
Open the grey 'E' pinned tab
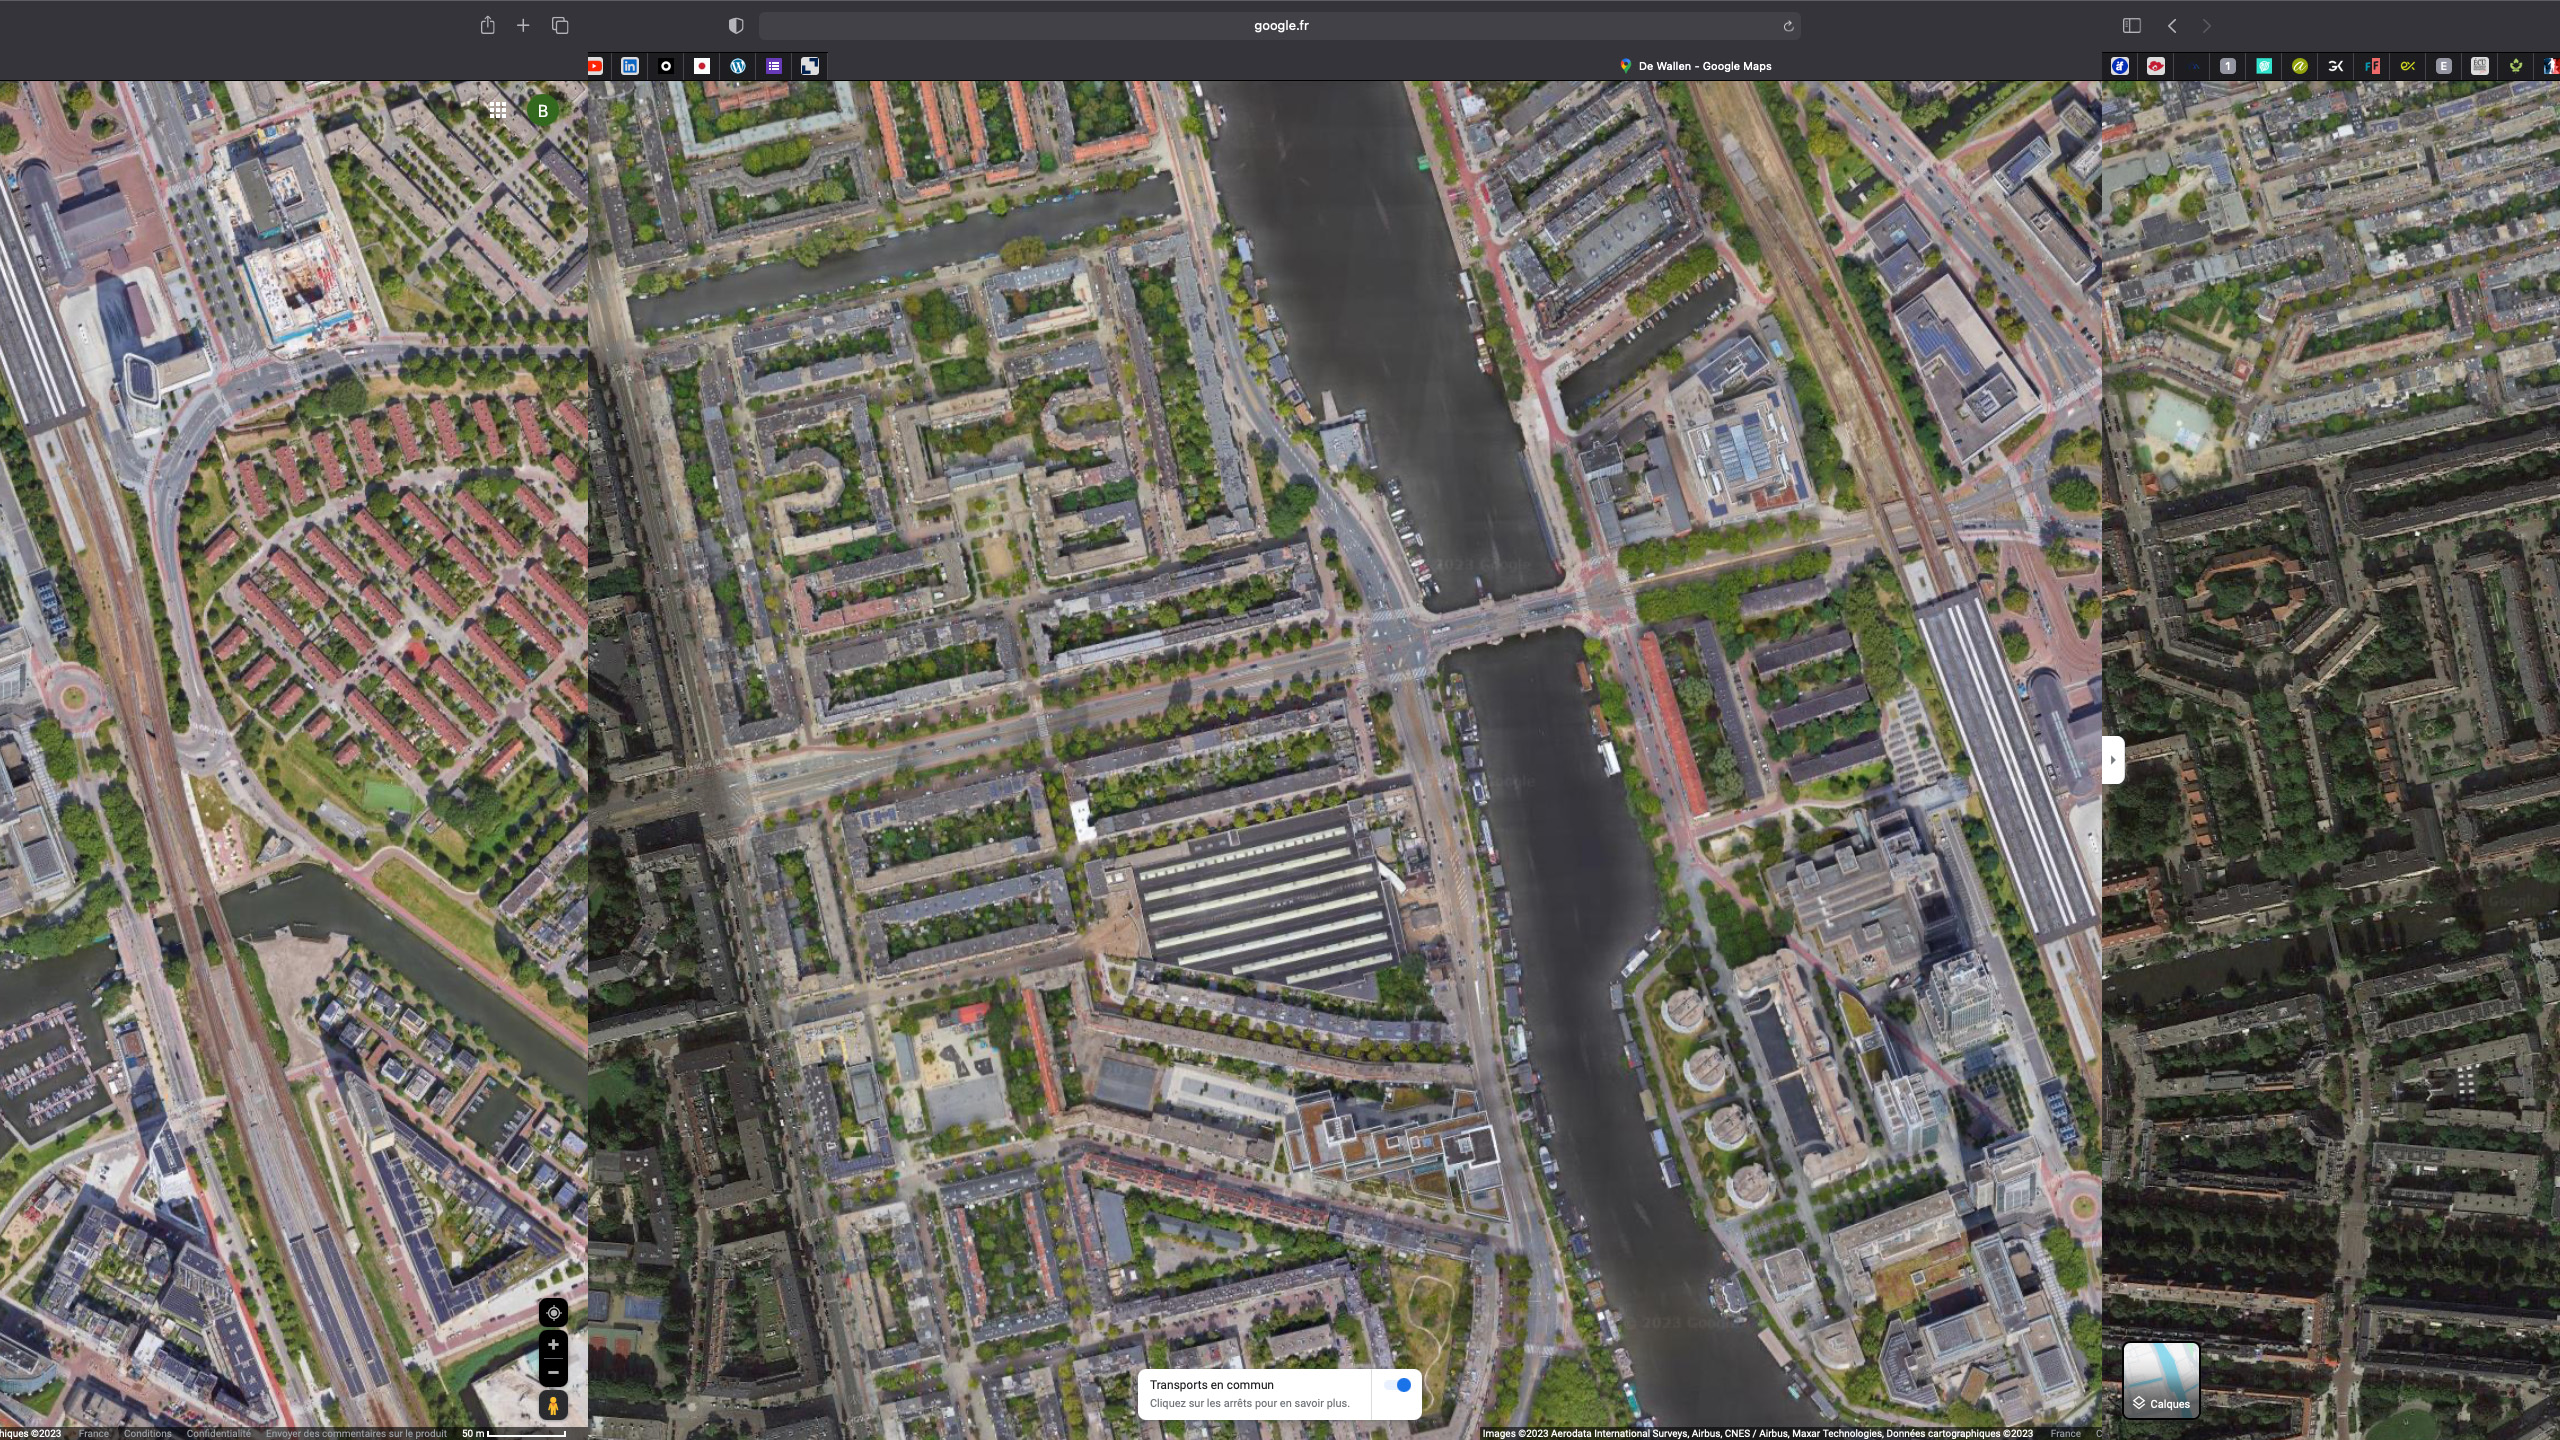point(2444,66)
